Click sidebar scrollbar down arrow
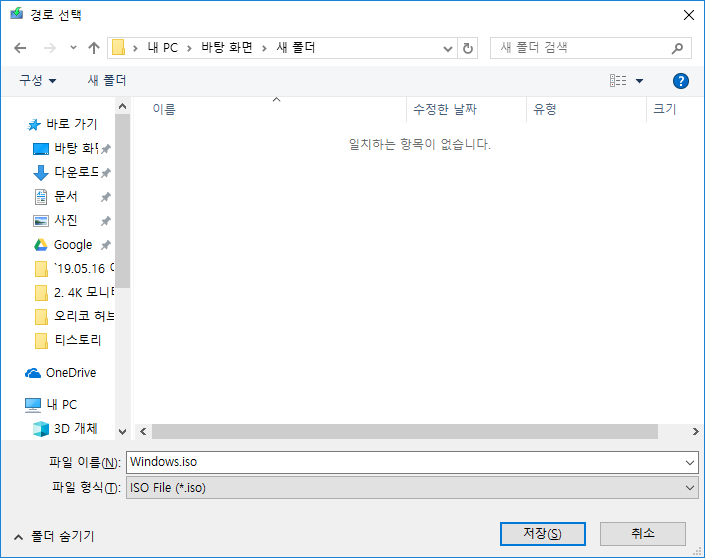Image resolution: width=705 pixels, height=558 pixels. coord(122,432)
